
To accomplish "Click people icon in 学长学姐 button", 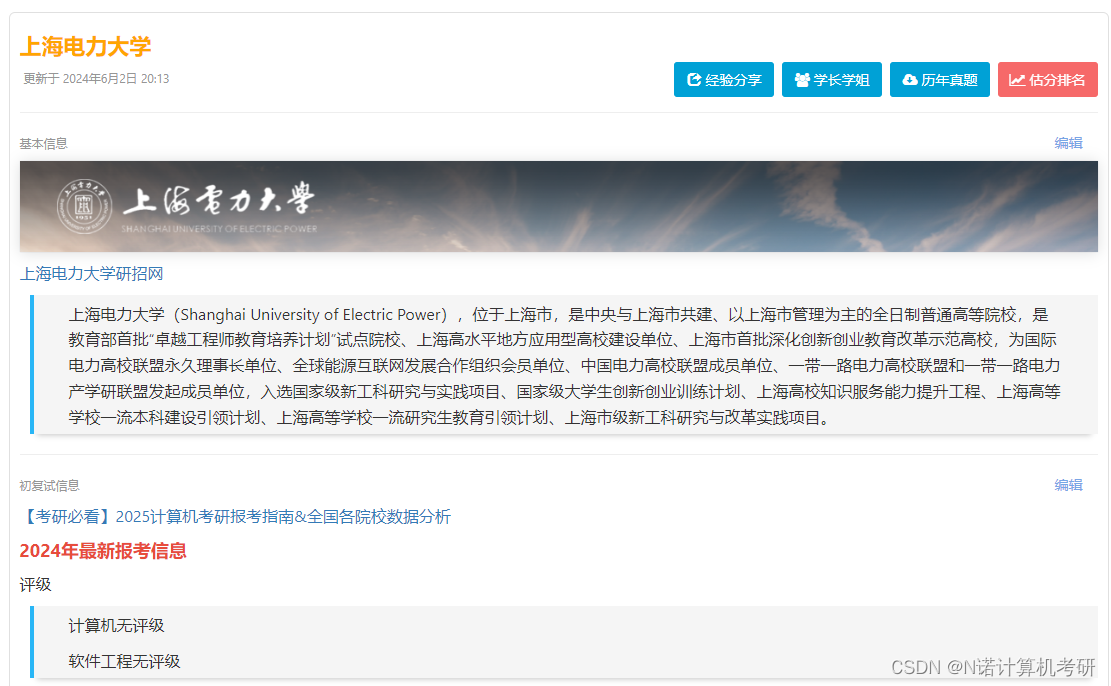I will tap(802, 80).
